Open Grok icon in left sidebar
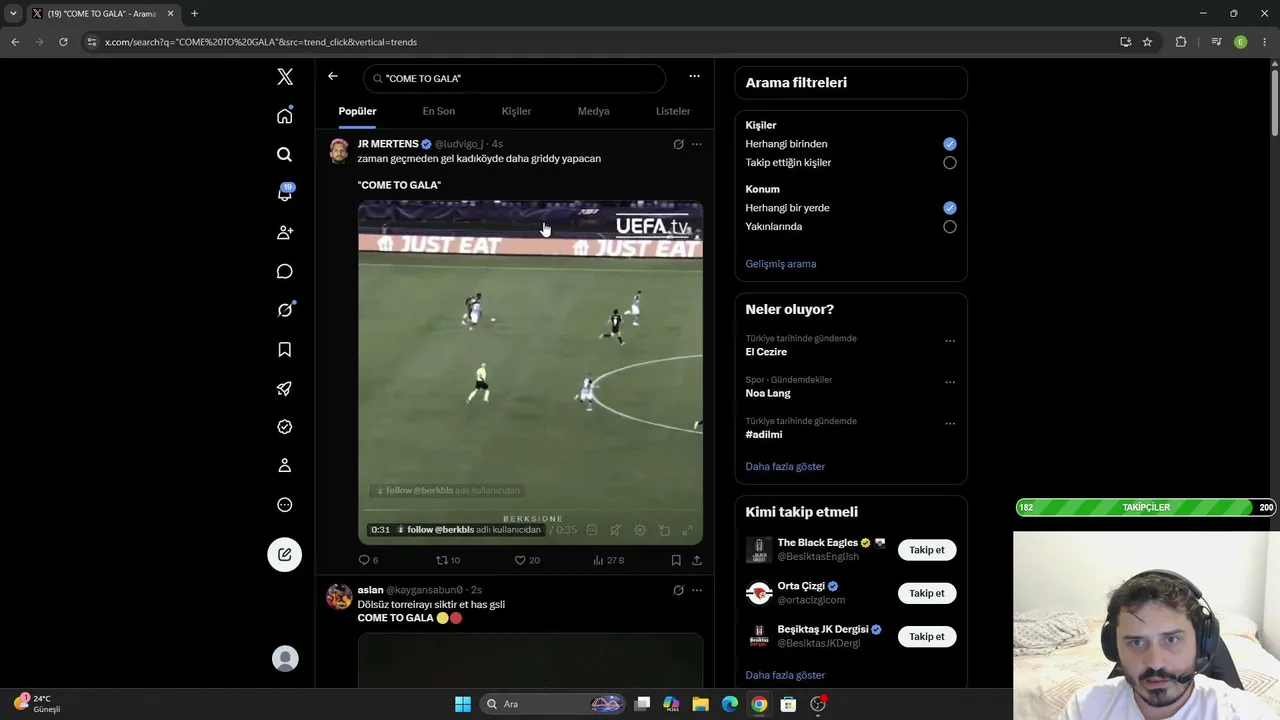Image resolution: width=1280 pixels, height=720 pixels. 285,310
